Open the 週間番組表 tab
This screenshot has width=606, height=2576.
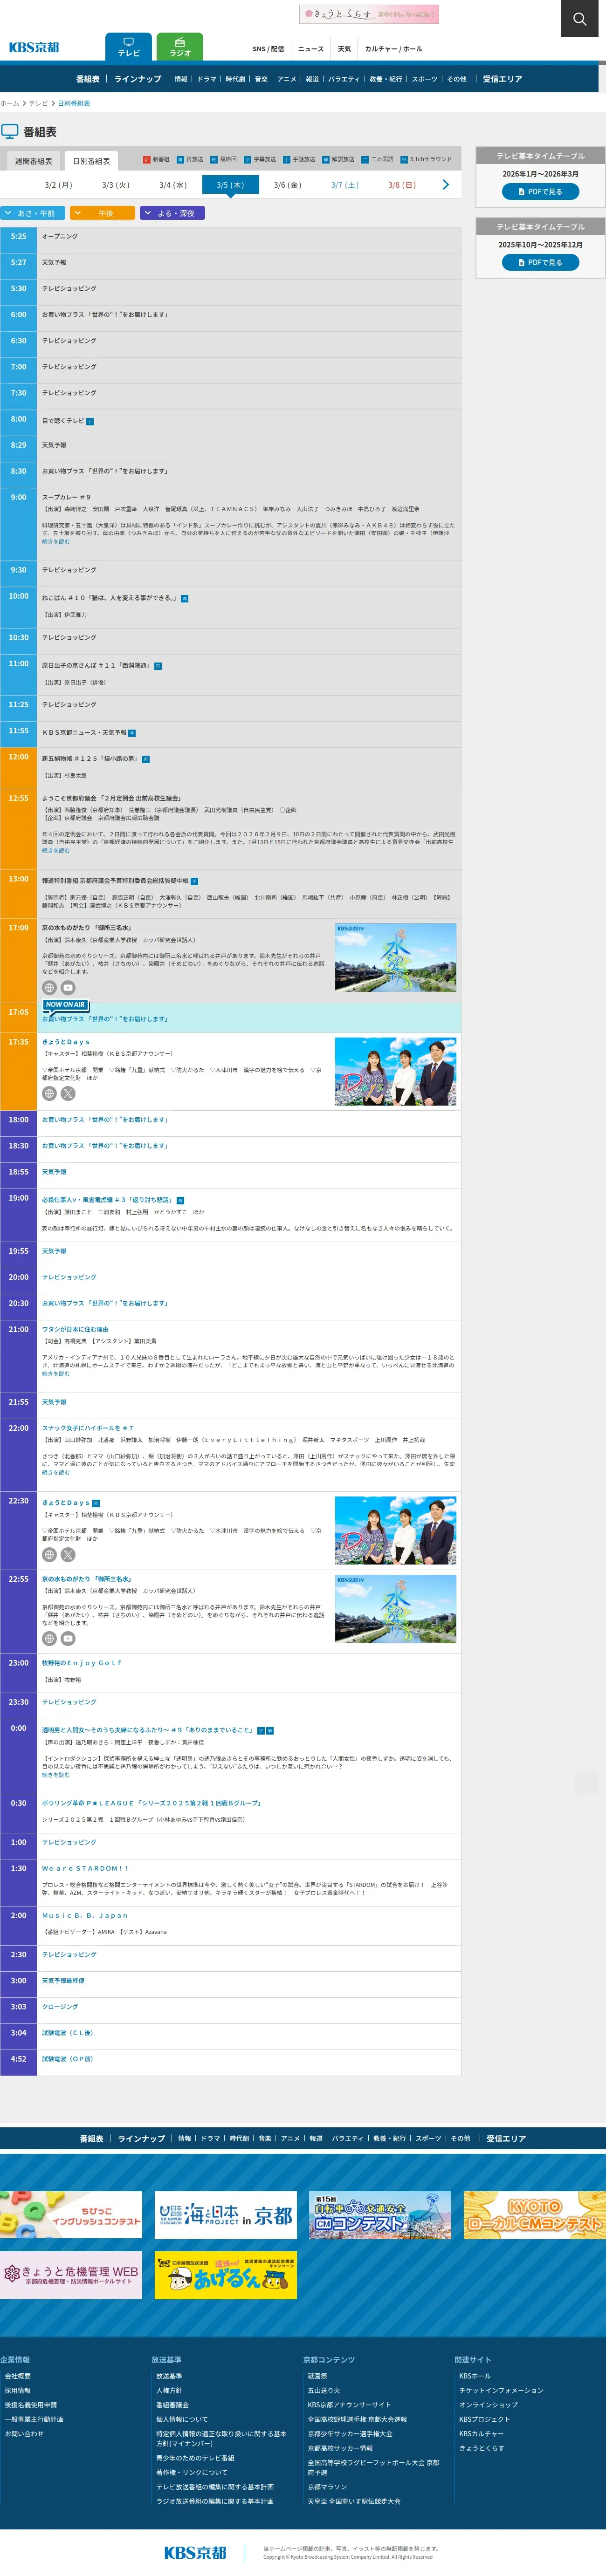(33, 161)
